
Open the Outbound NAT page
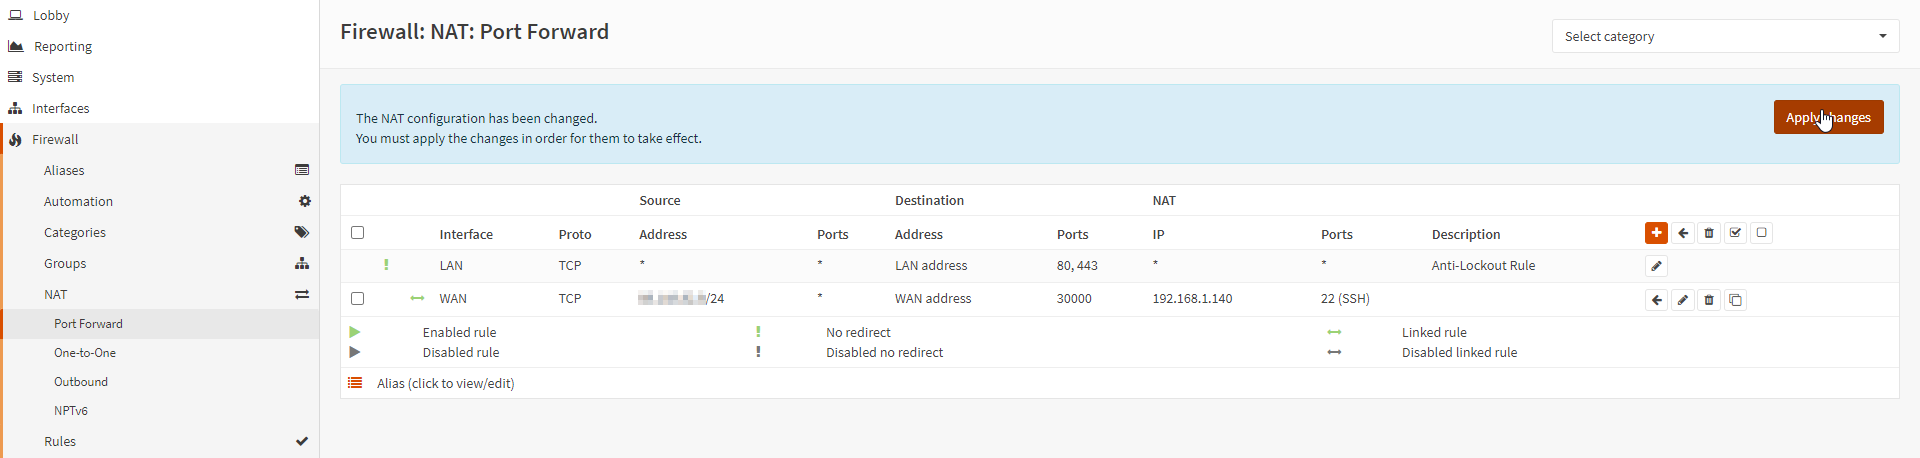pyautogui.click(x=81, y=382)
